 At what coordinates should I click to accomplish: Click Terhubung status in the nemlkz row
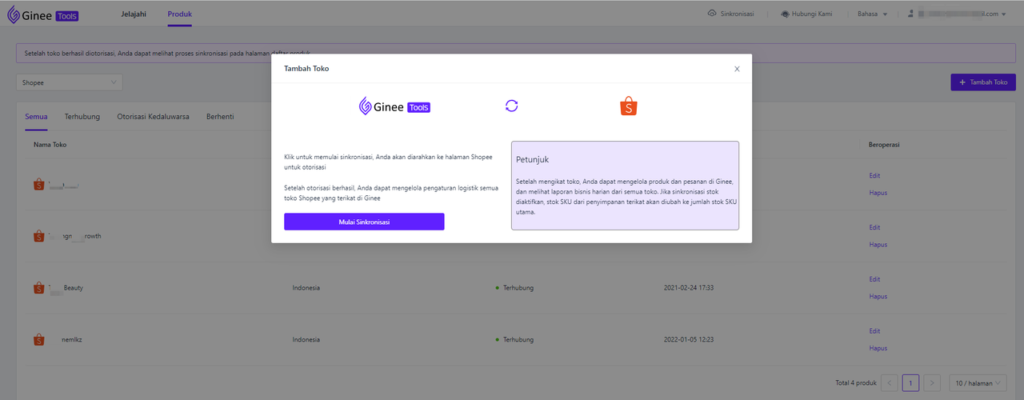tap(518, 340)
